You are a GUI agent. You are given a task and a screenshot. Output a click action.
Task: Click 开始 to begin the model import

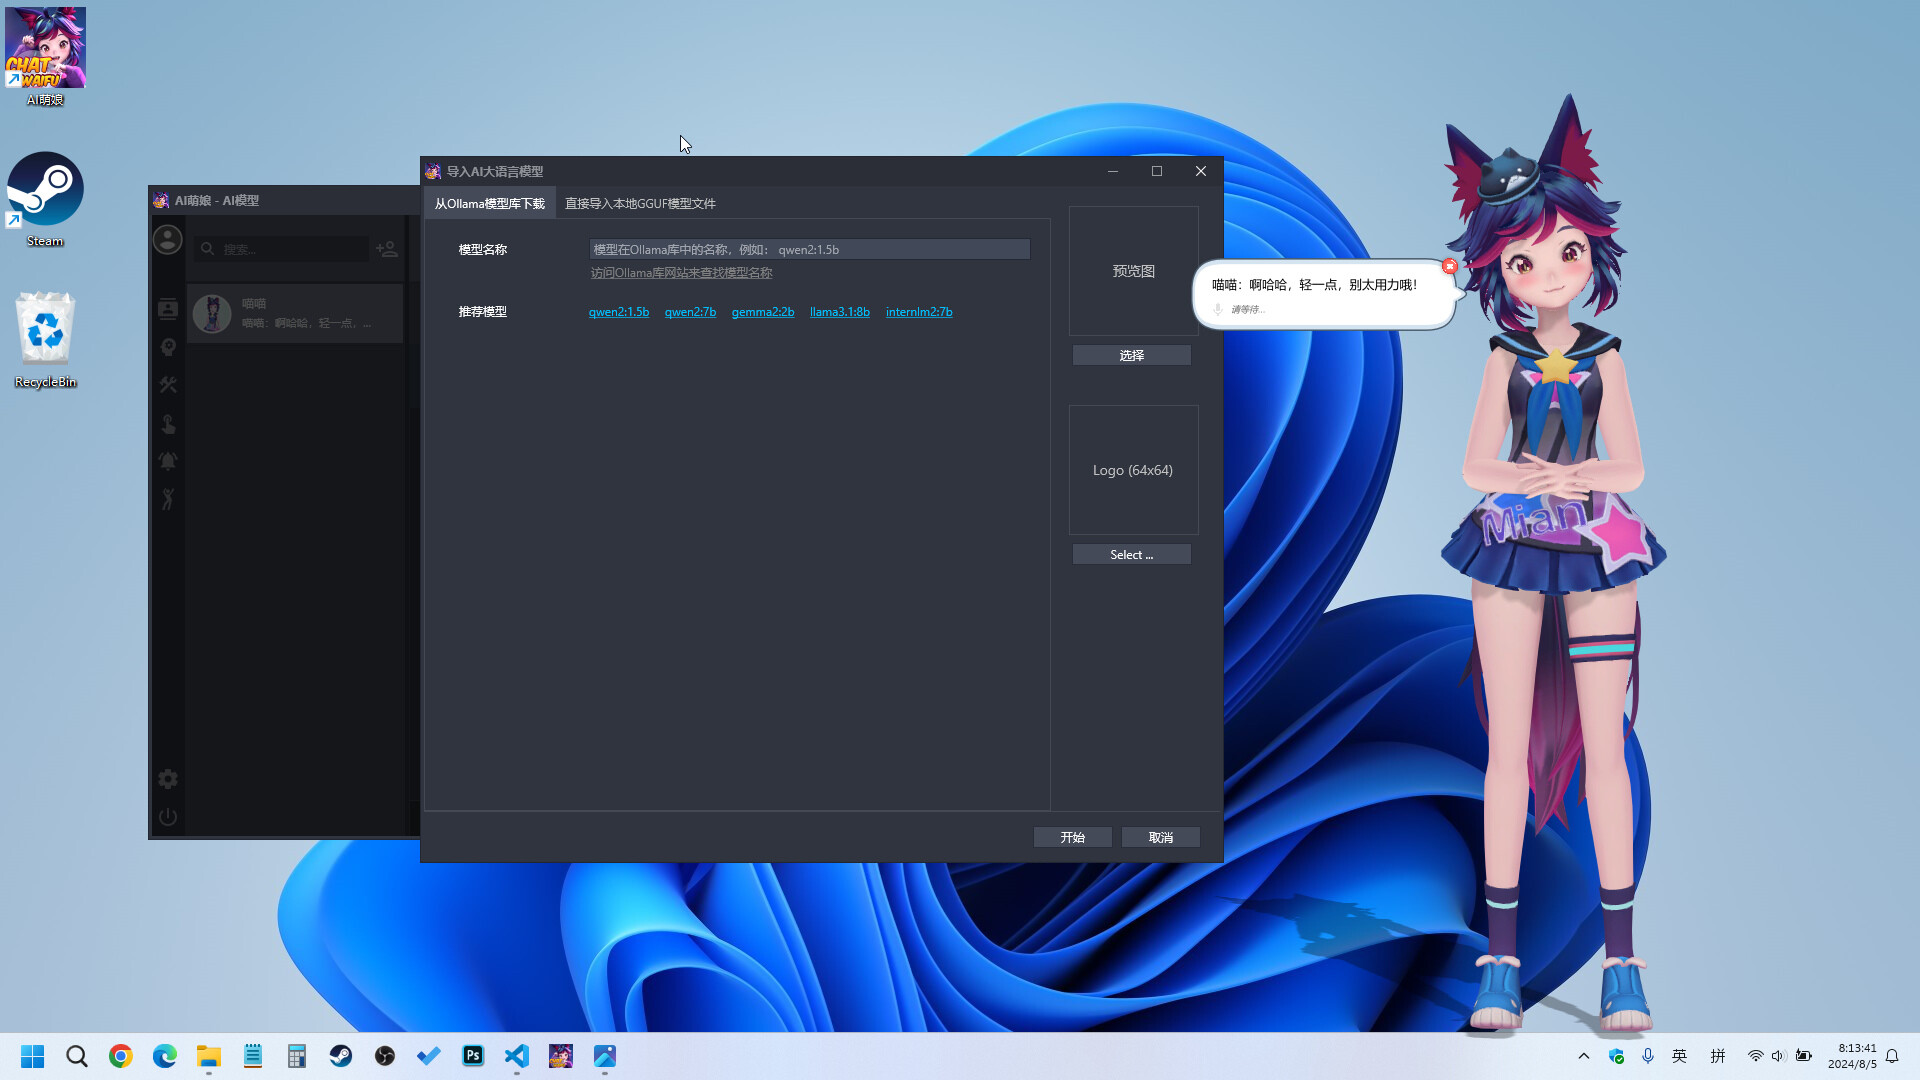[1072, 837]
